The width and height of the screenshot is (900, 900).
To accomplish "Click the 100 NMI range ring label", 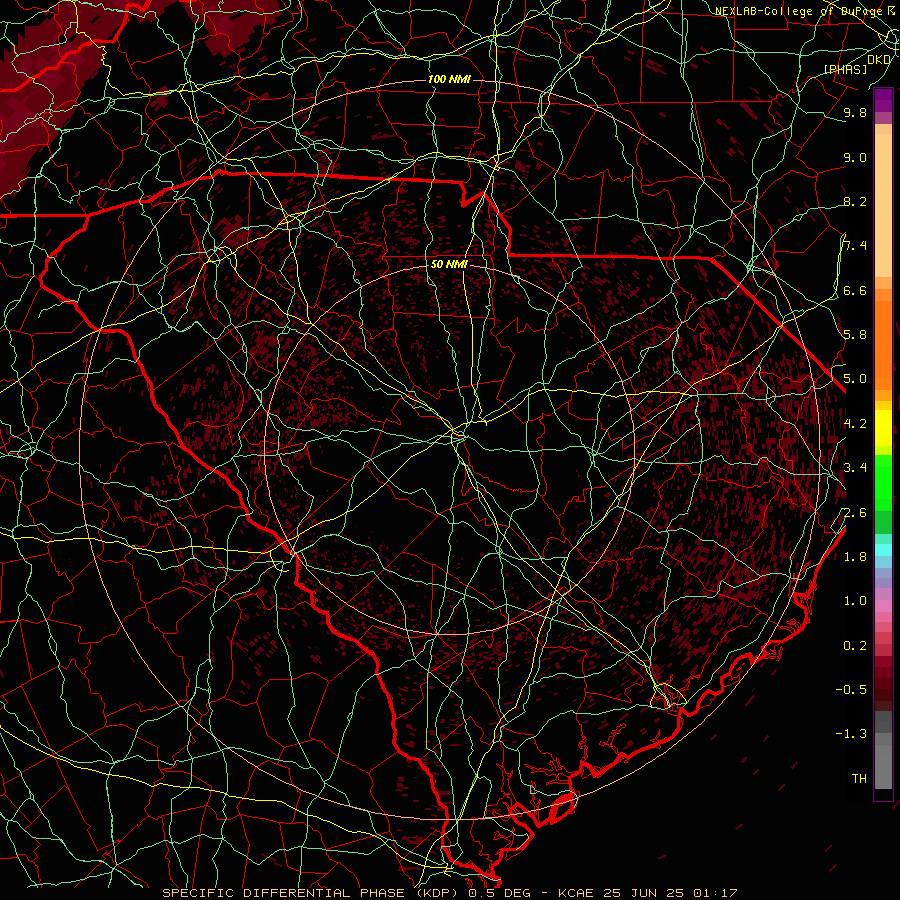I will pos(449,79).
